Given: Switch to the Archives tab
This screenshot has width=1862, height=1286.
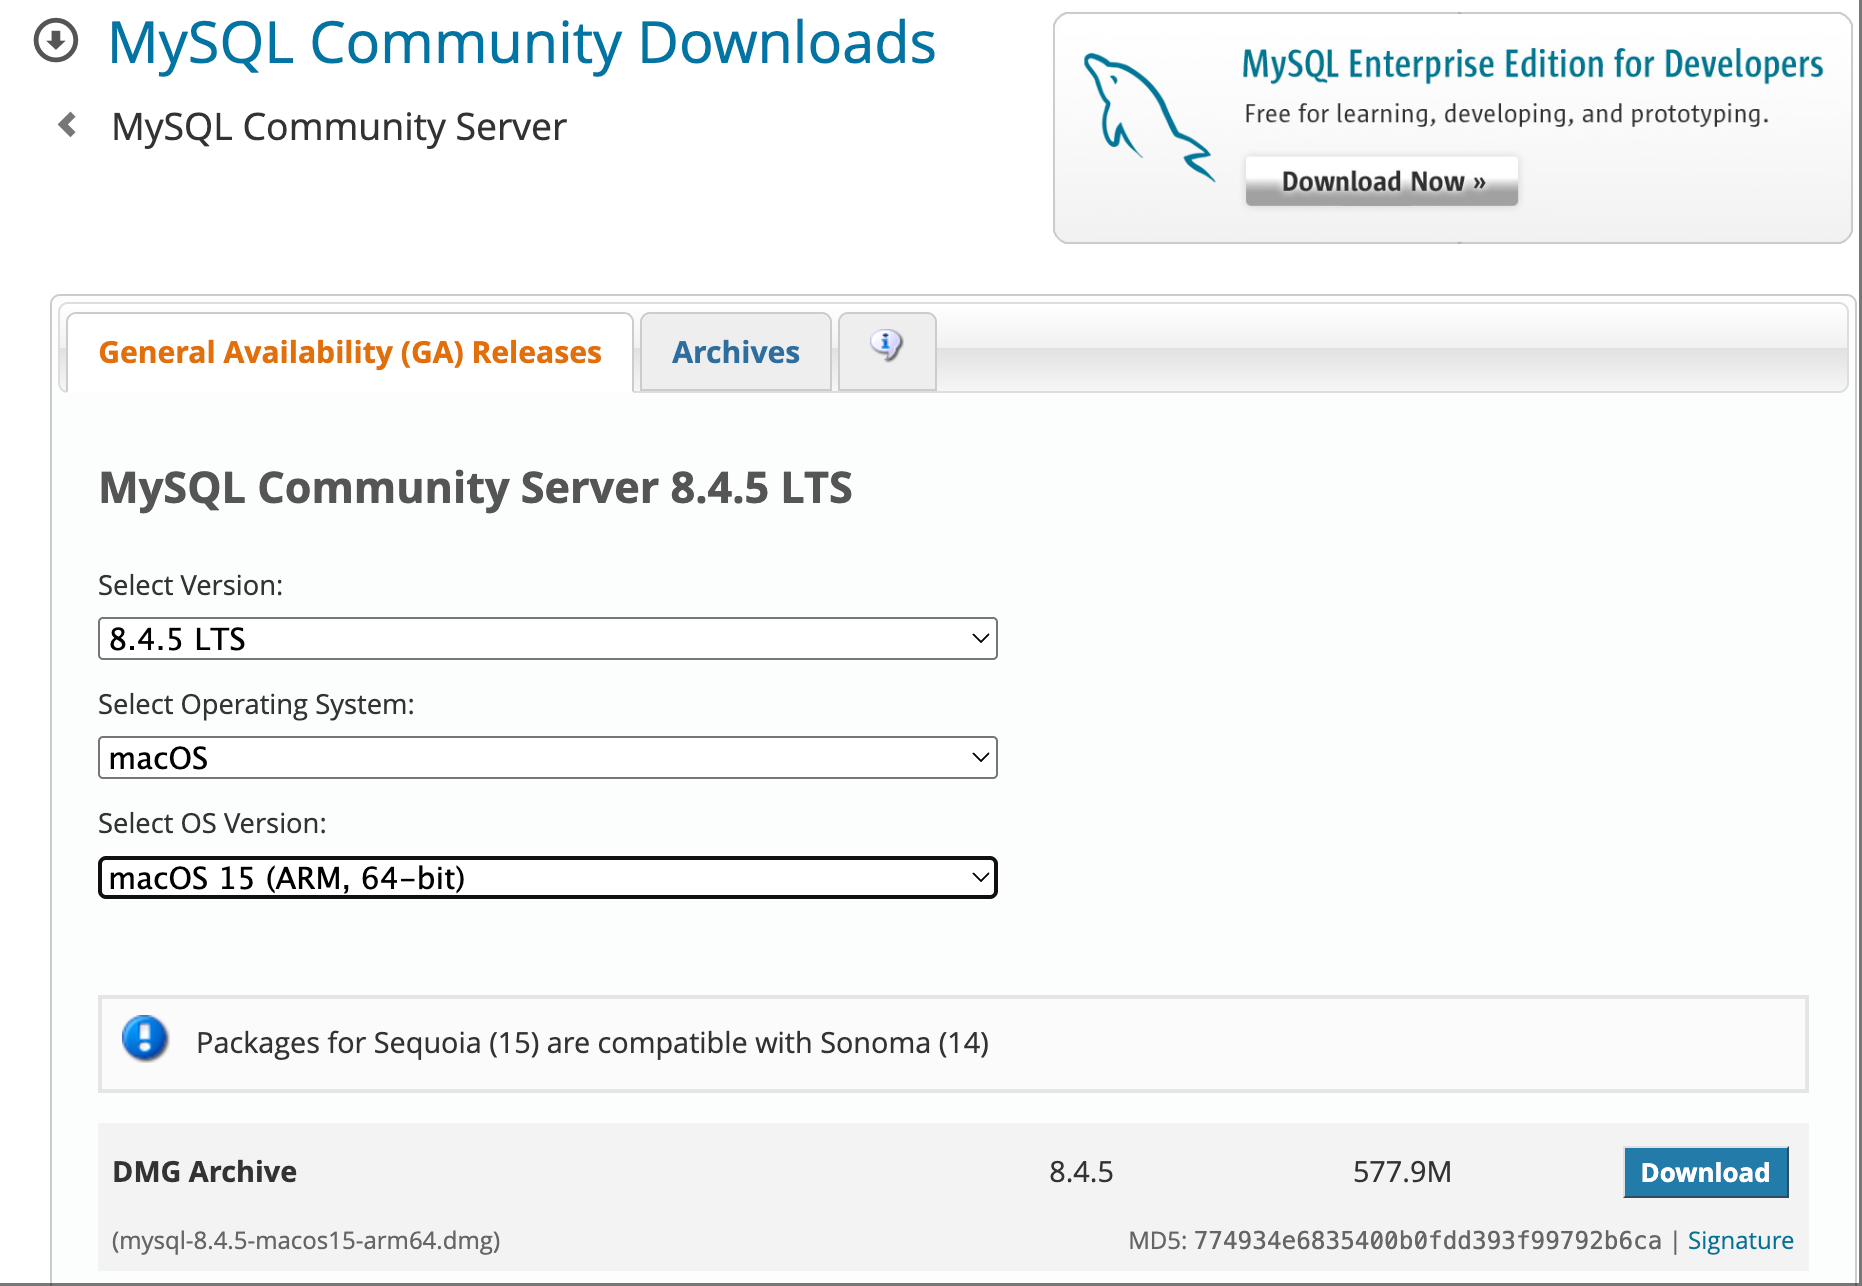Looking at the screenshot, I should (735, 351).
